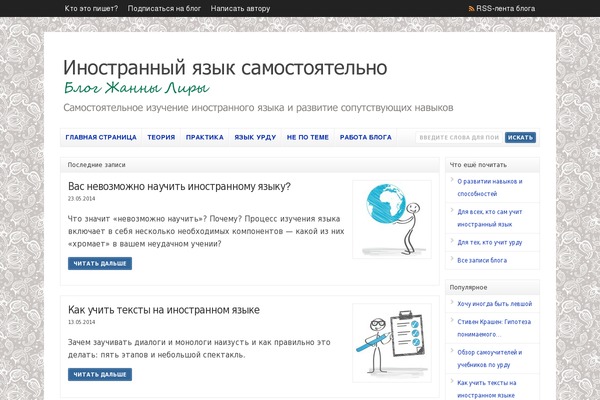Open sidebar popular link 'Как учить тексты на иностранном языке'
The height and width of the screenshot is (400, 600).
pyautogui.click(x=487, y=389)
